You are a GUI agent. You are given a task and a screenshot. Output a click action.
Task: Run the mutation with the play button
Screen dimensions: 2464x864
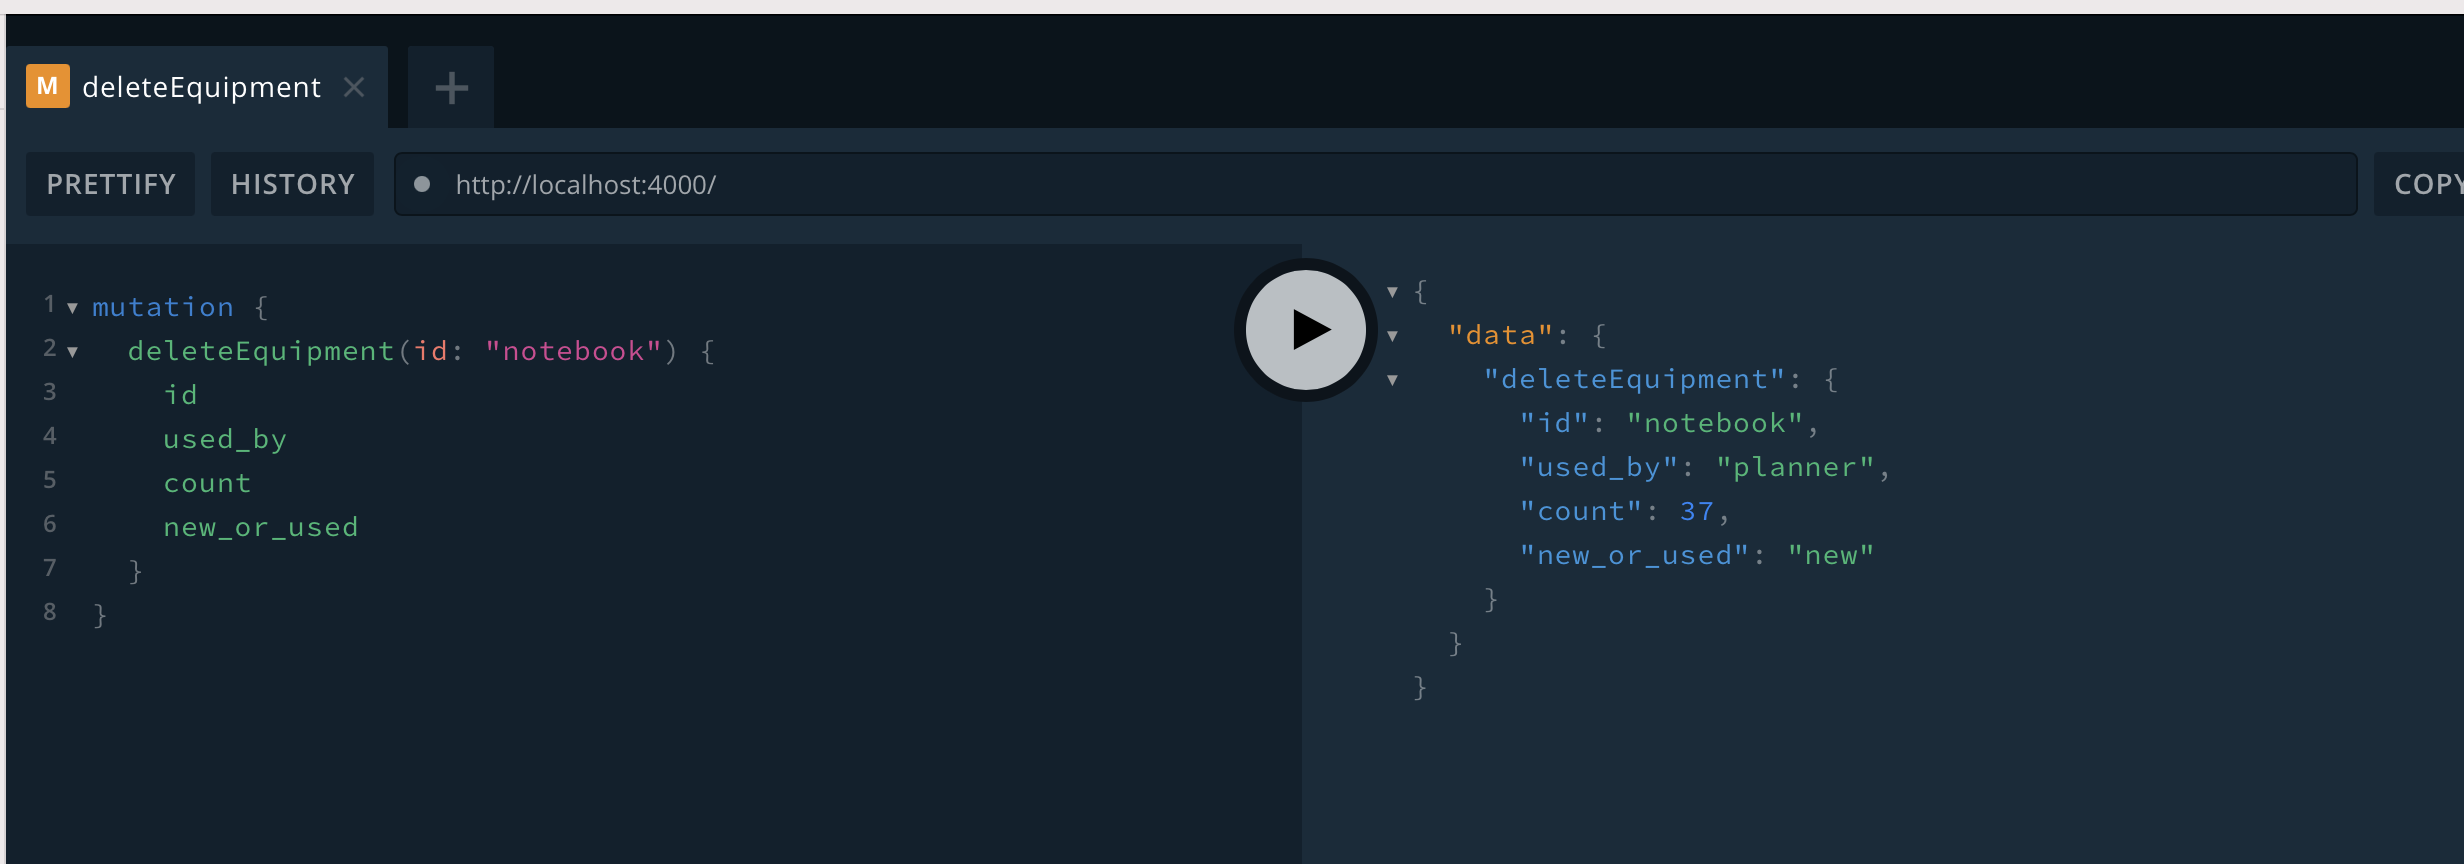click(1305, 330)
